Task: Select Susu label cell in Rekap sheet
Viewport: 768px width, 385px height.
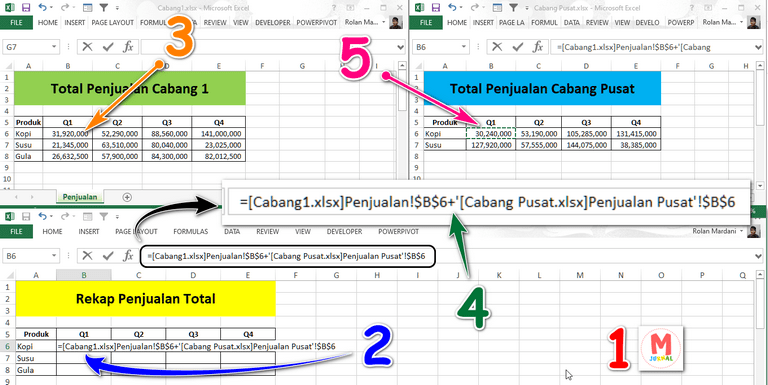Action: point(36,359)
